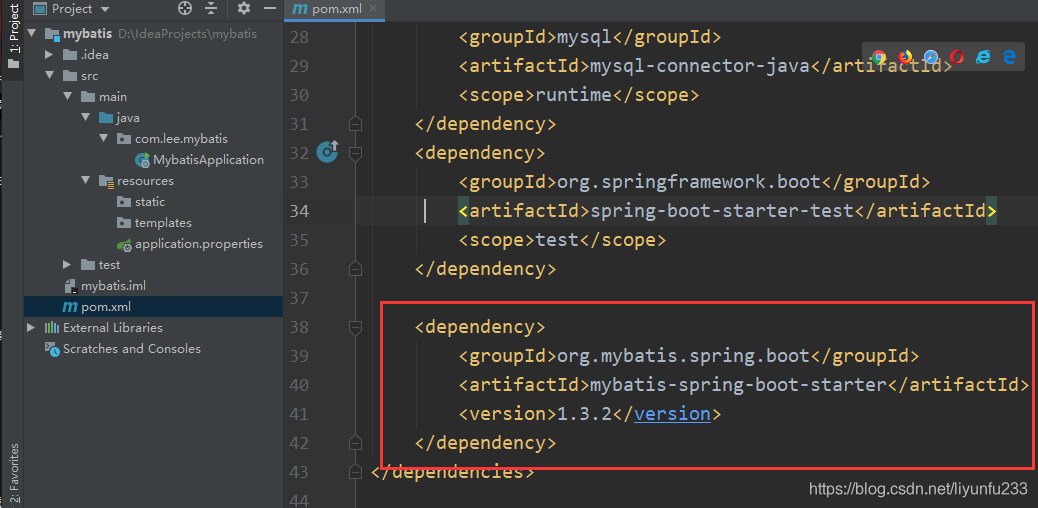Expand External Libraries node arrow
This screenshot has width=1038, height=508.
[31, 327]
